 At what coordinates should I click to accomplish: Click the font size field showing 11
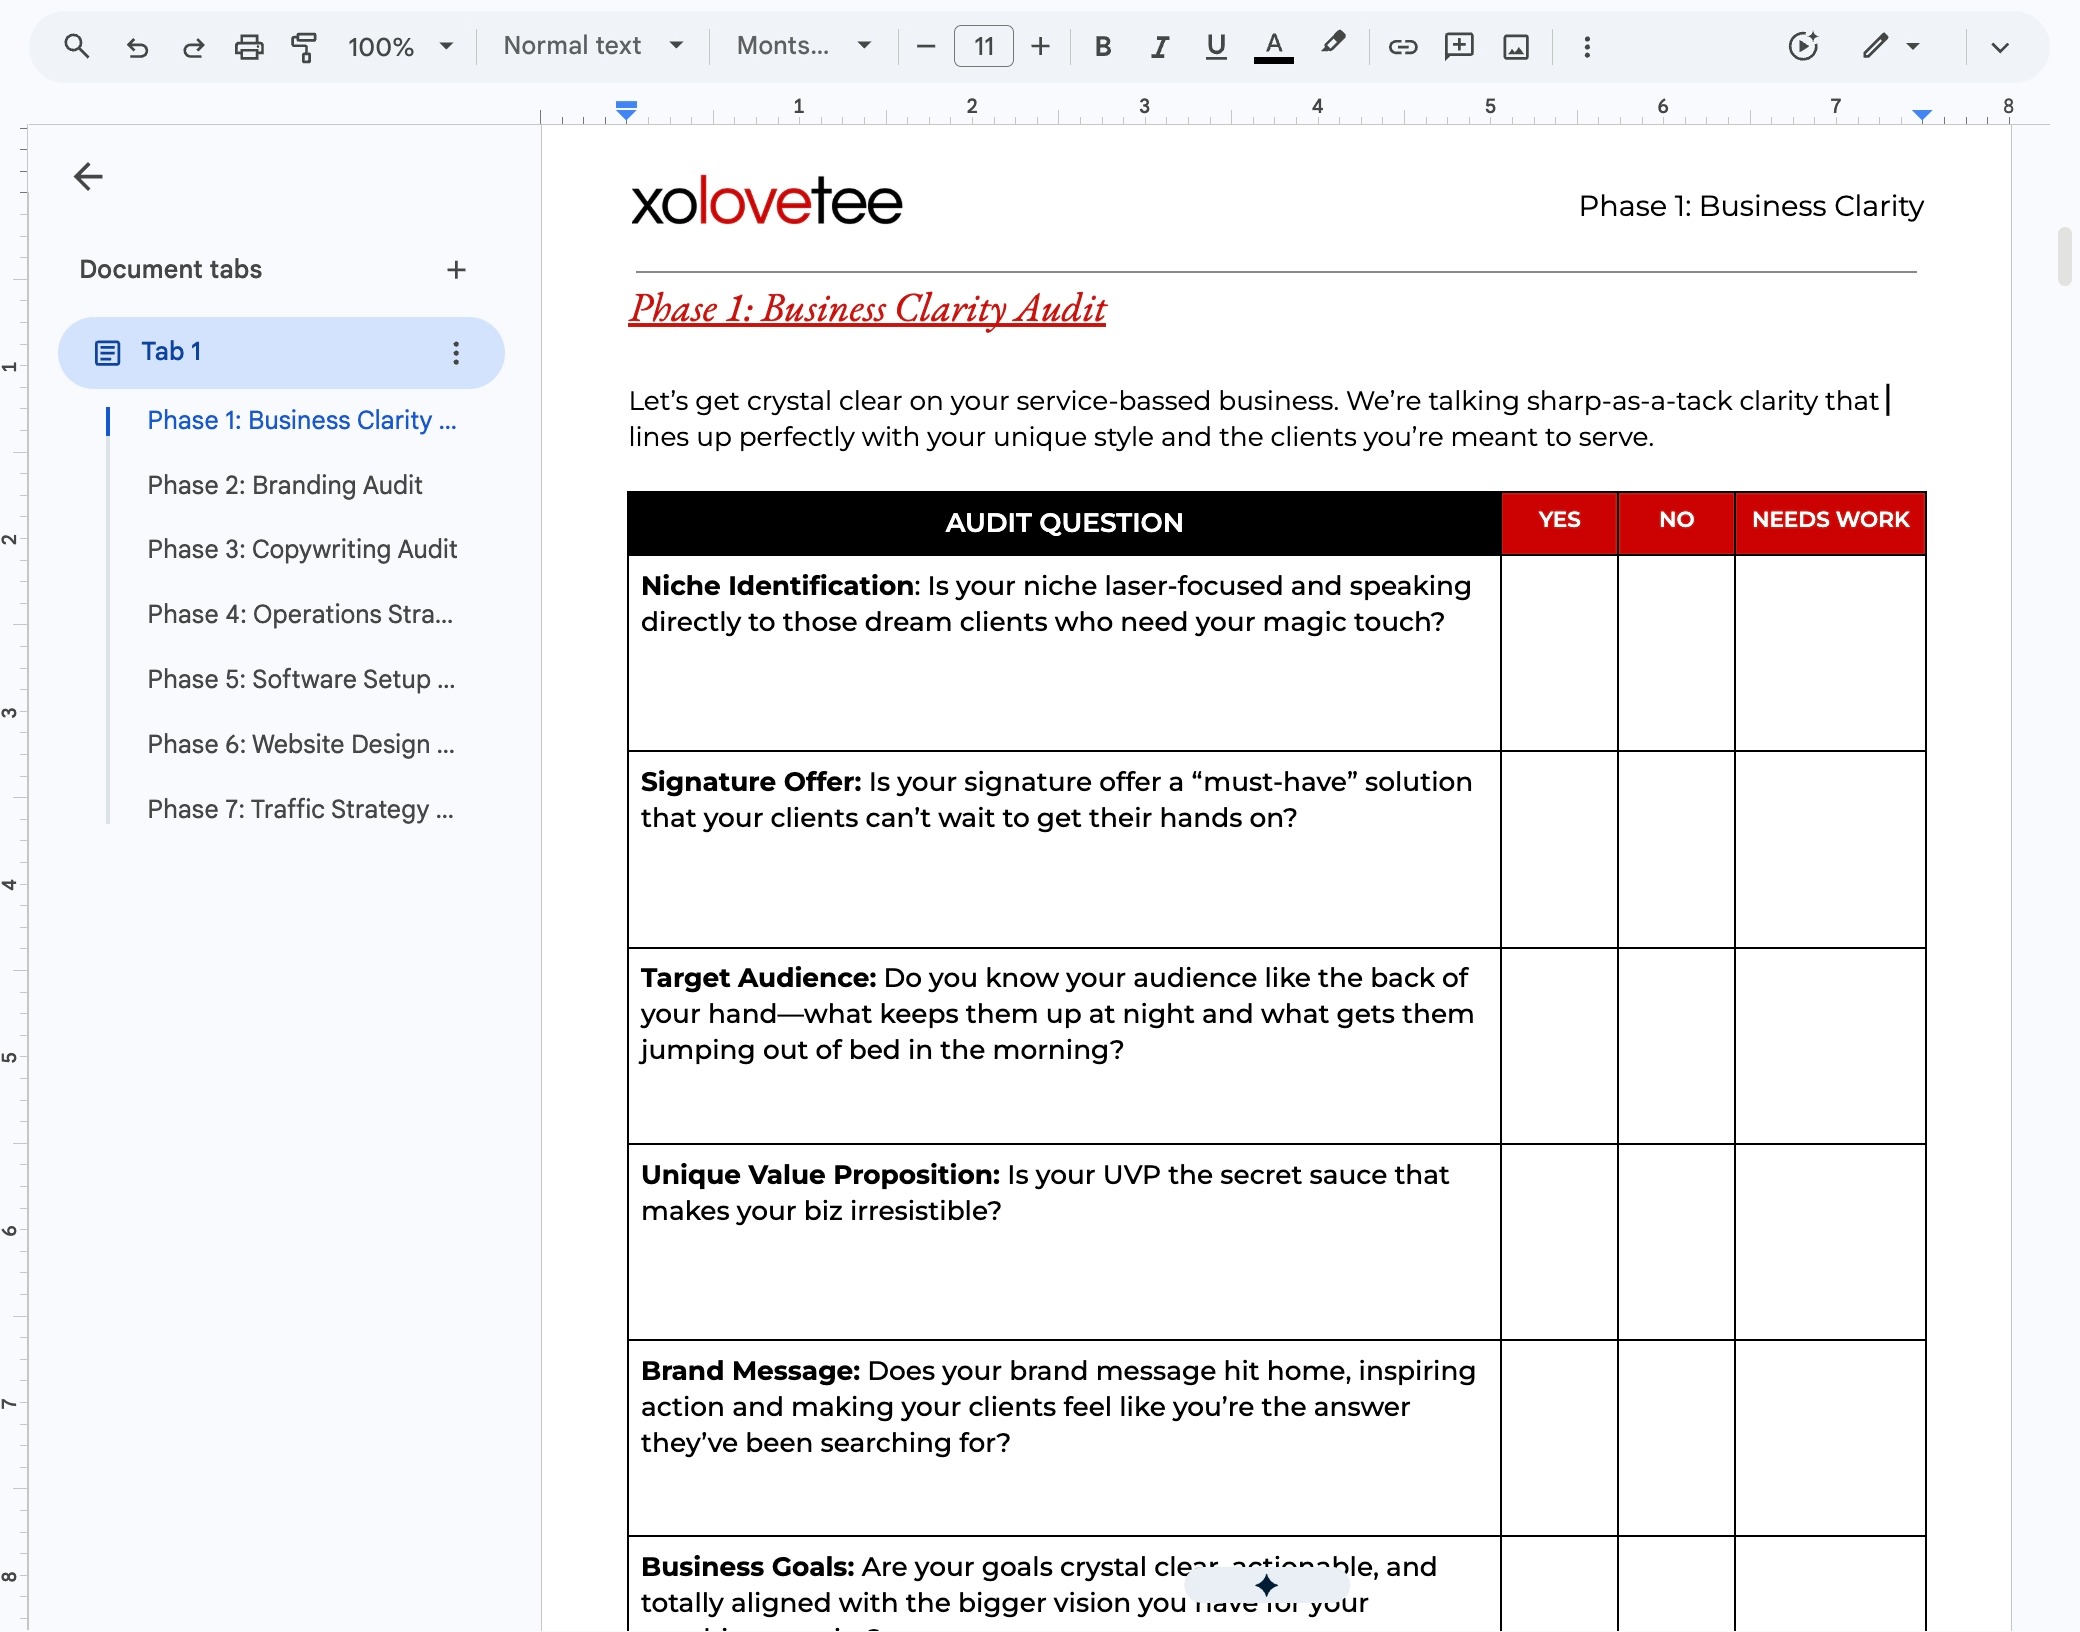coord(984,46)
